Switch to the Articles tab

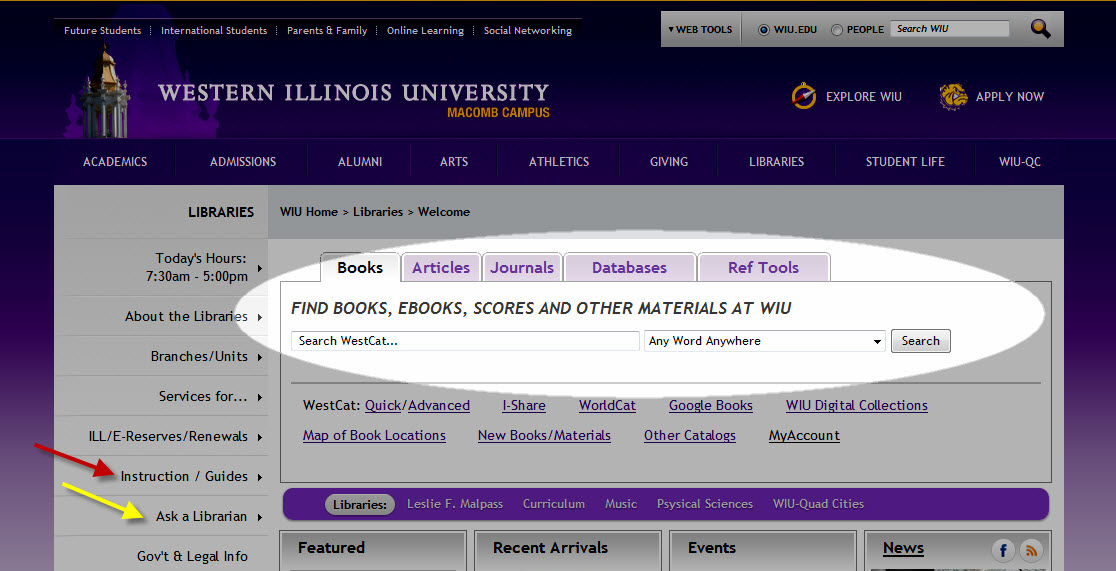(x=441, y=268)
